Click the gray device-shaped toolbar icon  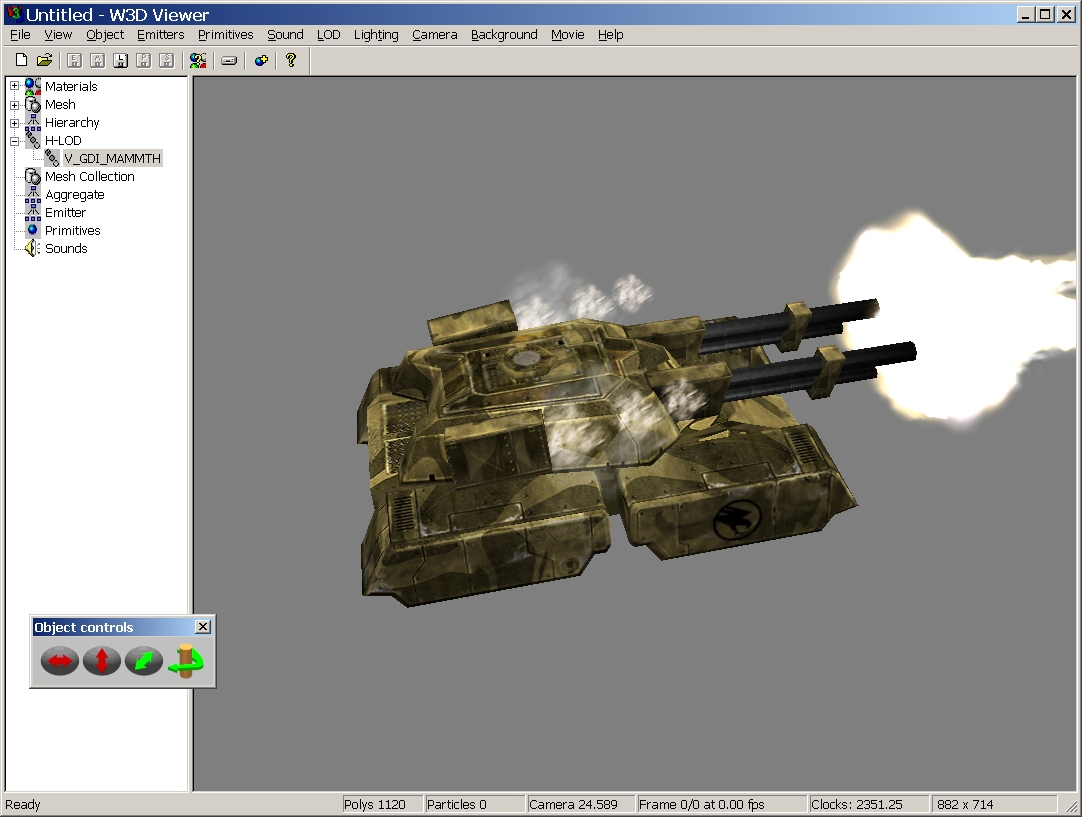pyautogui.click(x=229, y=61)
